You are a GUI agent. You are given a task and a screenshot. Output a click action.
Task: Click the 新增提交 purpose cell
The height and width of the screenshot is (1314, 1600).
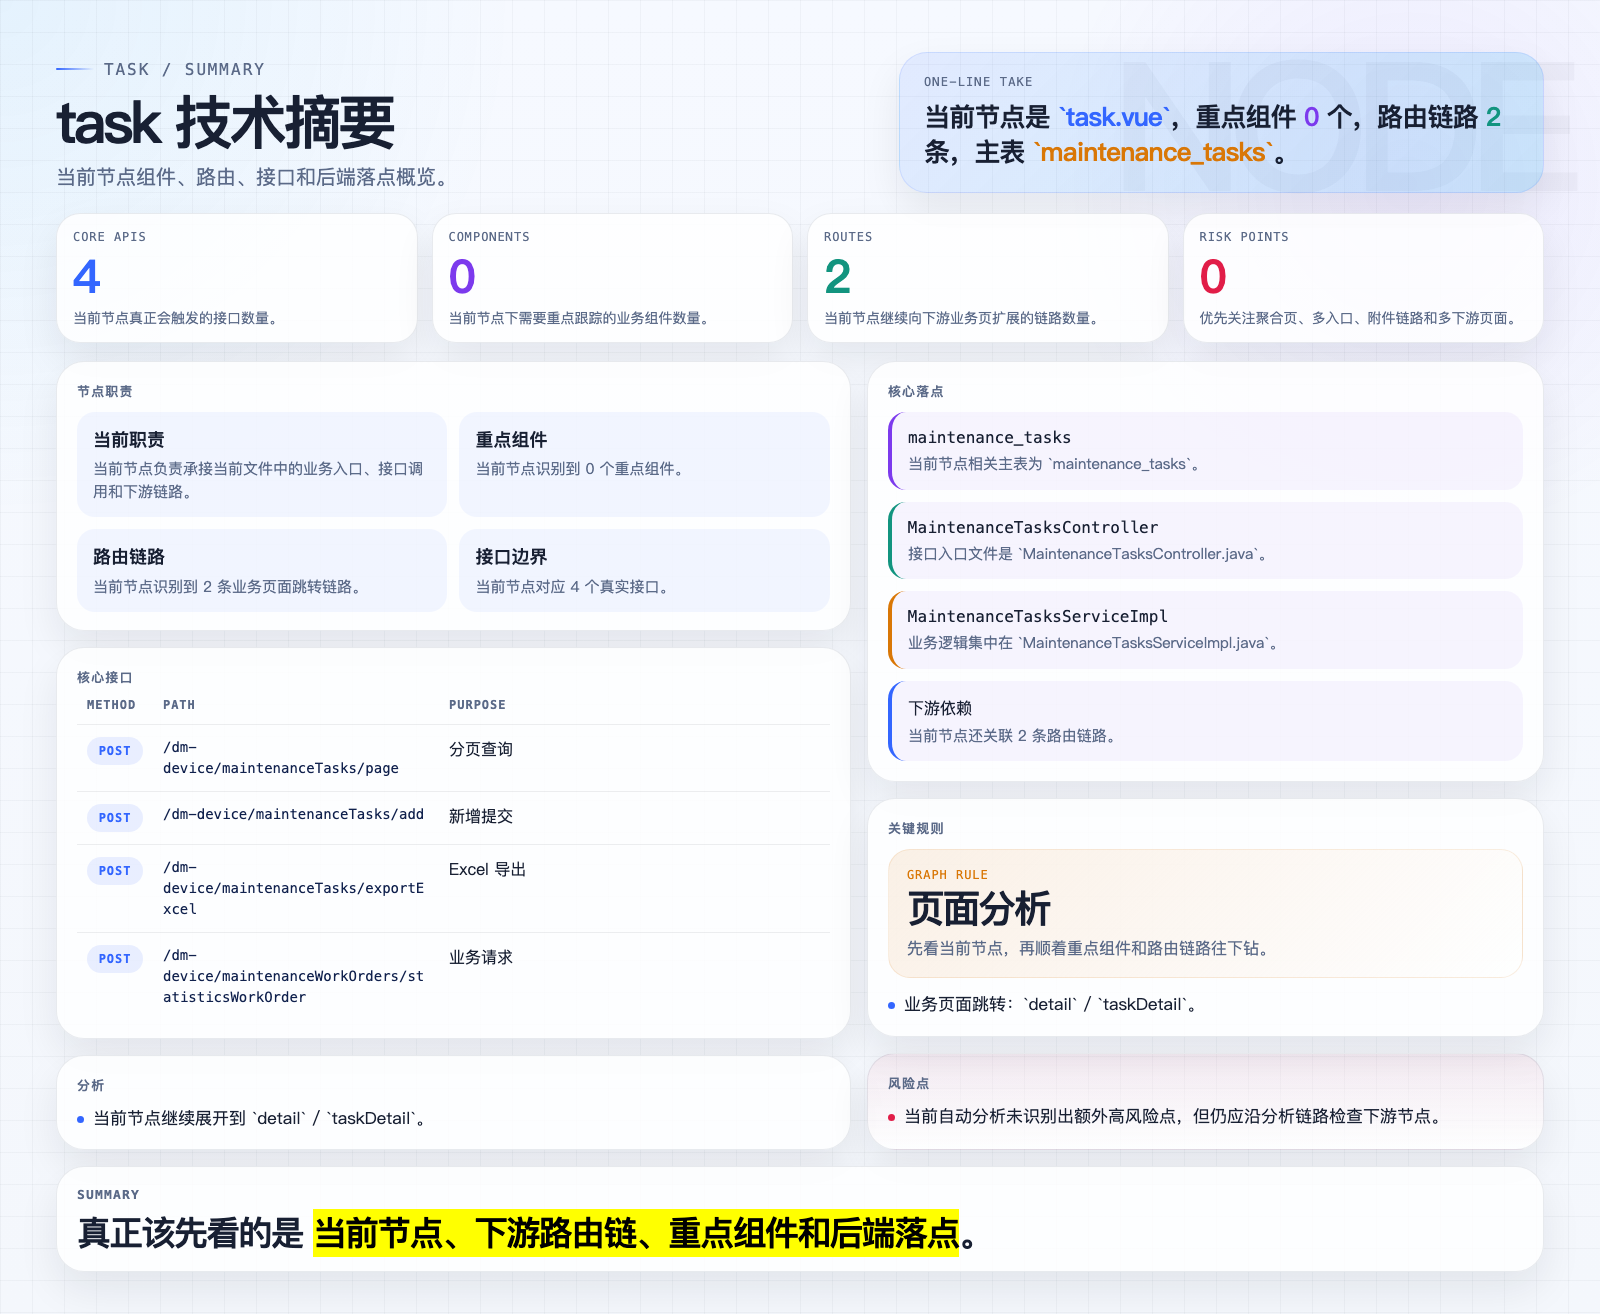(x=481, y=816)
